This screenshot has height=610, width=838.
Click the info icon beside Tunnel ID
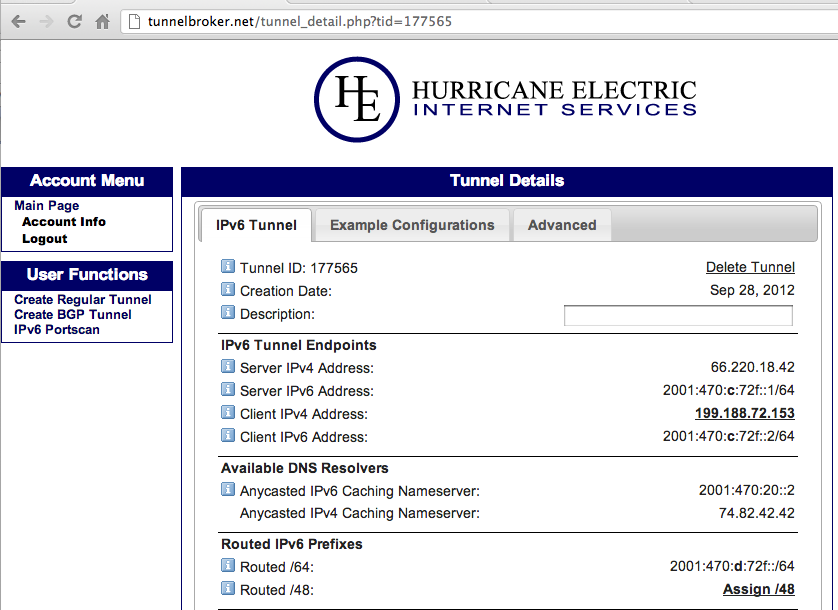pyautogui.click(x=227, y=268)
